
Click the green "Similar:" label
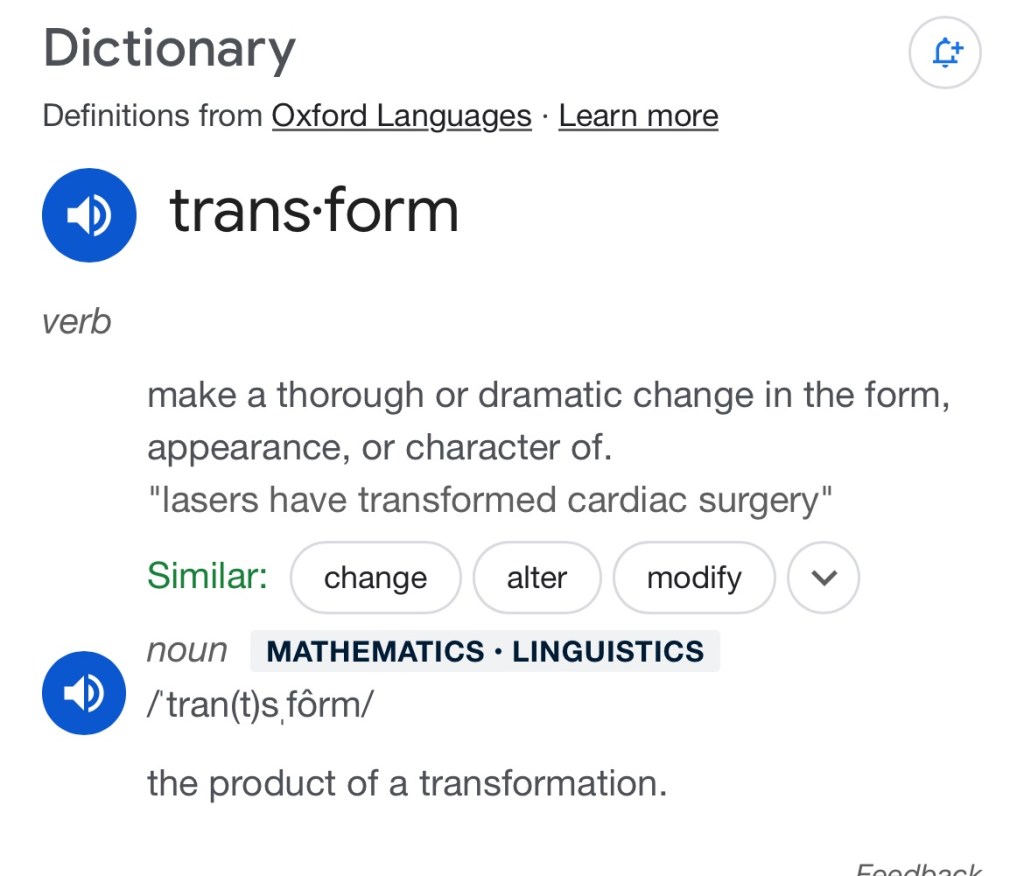pos(207,576)
